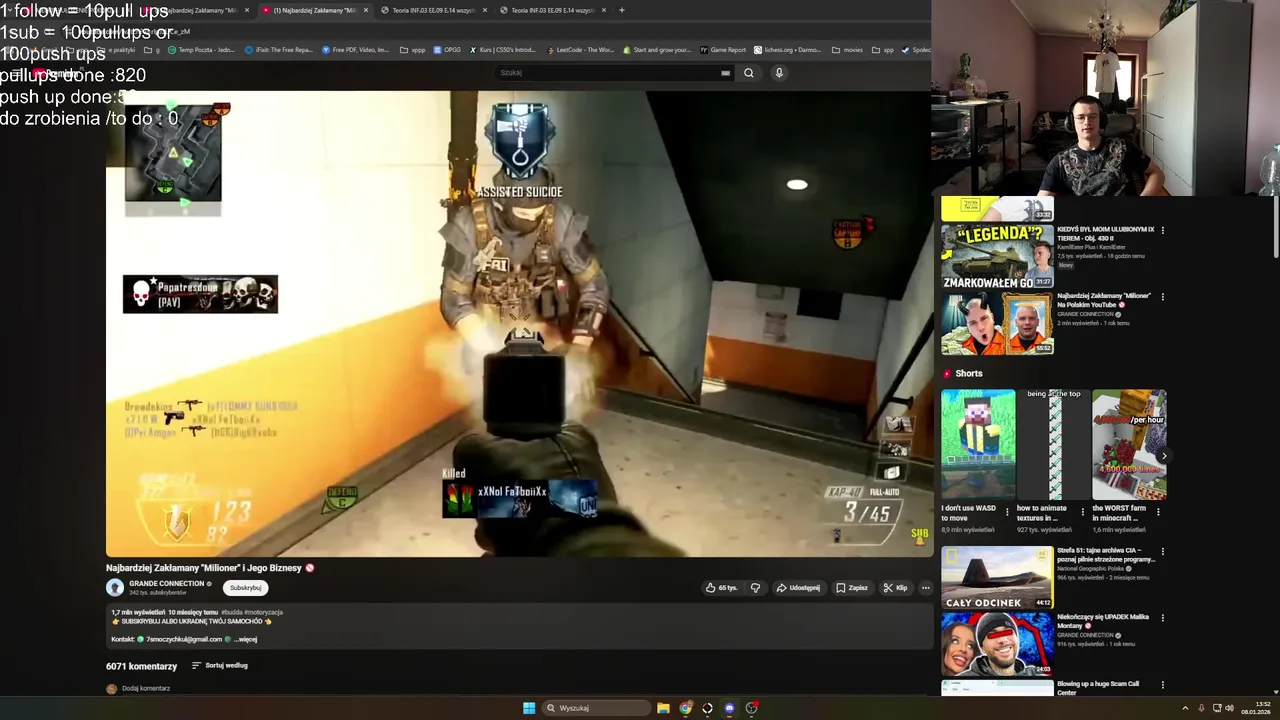
Task: Click the magnifier search button in YouTube
Action: pyautogui.click(x=748, y=73)
